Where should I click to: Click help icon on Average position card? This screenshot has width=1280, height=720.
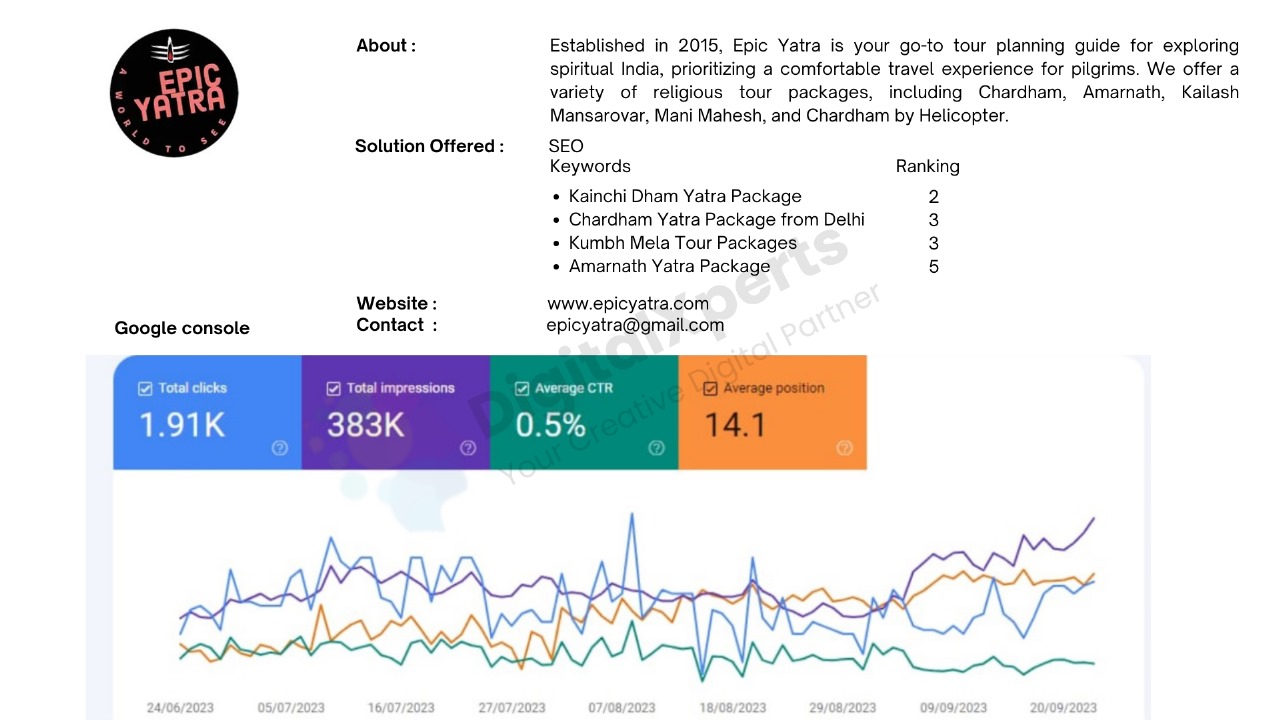(x=844, y=448)
